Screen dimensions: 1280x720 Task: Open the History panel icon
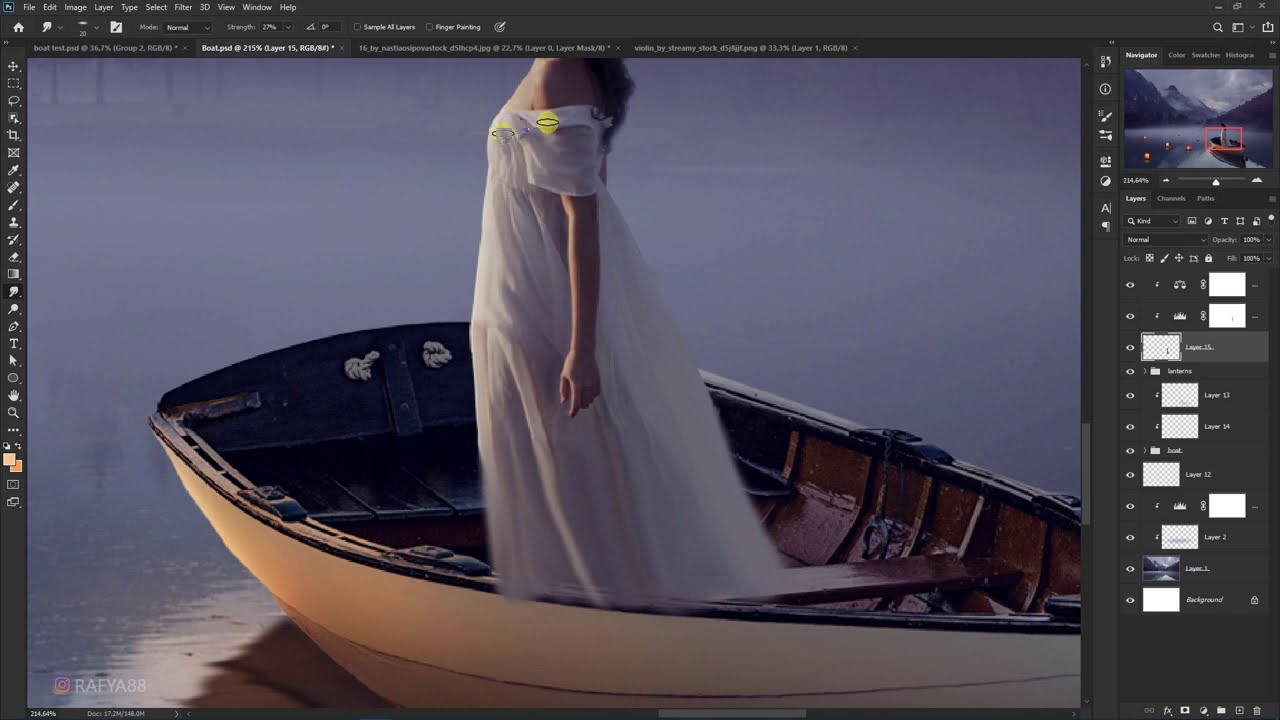(1105, 62)
